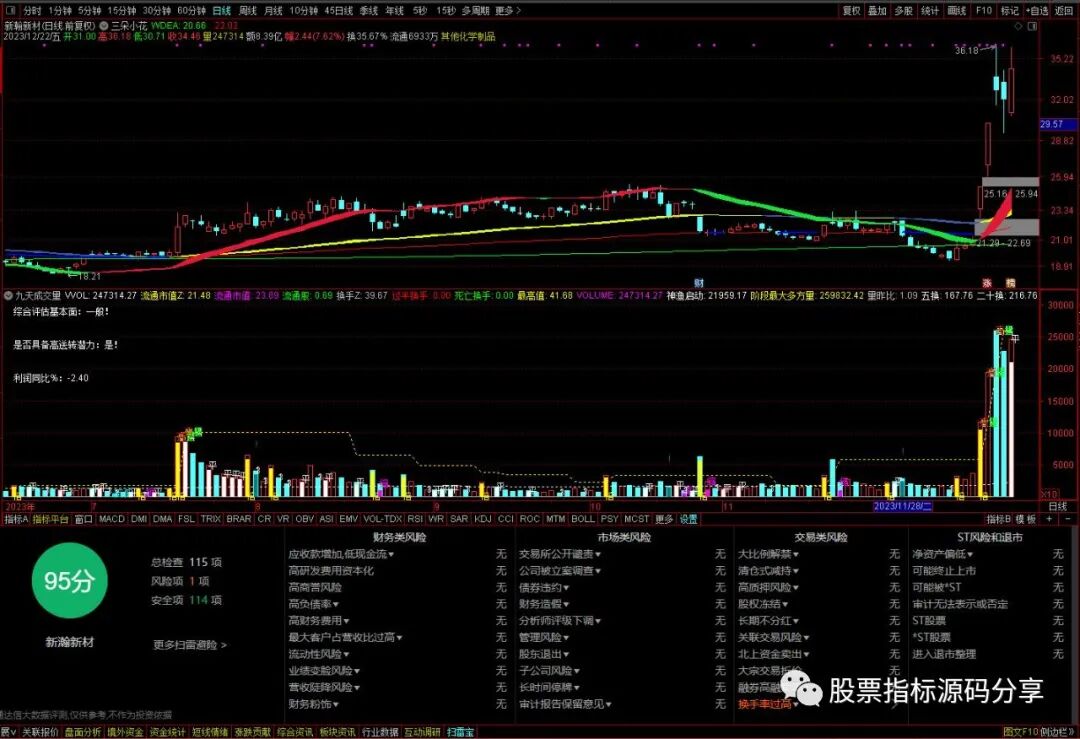The image size is (1080, 739).
Task: Click the minus button in indicator bar
Action: pos(1068,519)
